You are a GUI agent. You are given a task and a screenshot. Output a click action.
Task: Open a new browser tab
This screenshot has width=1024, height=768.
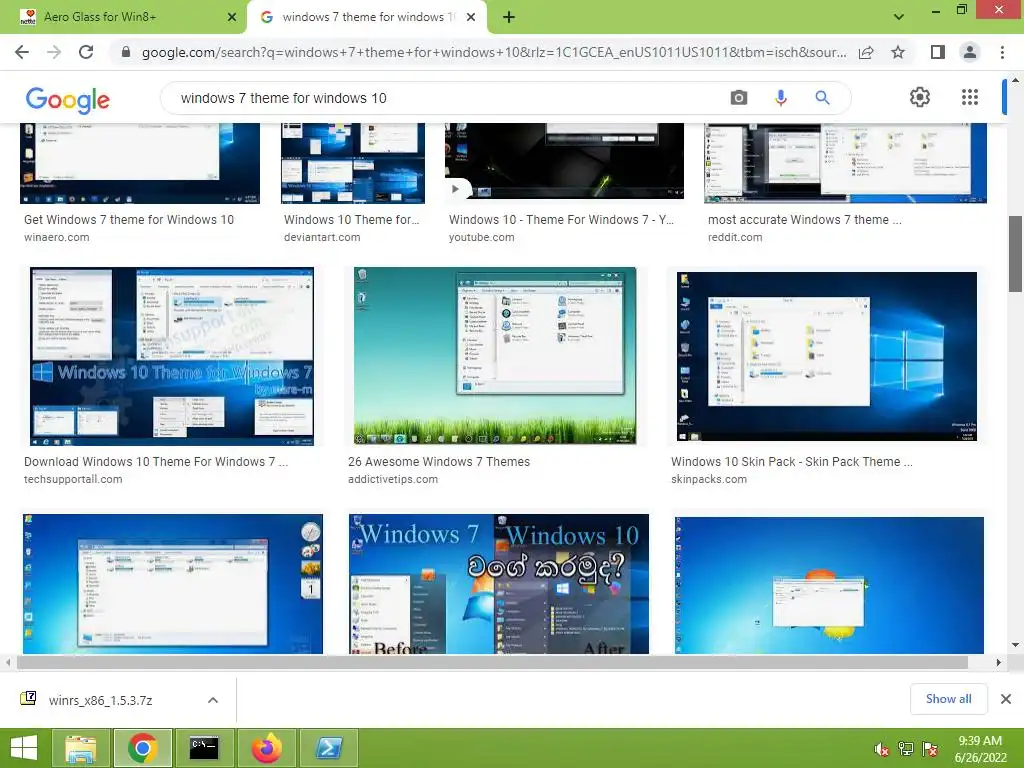point(509,18)
